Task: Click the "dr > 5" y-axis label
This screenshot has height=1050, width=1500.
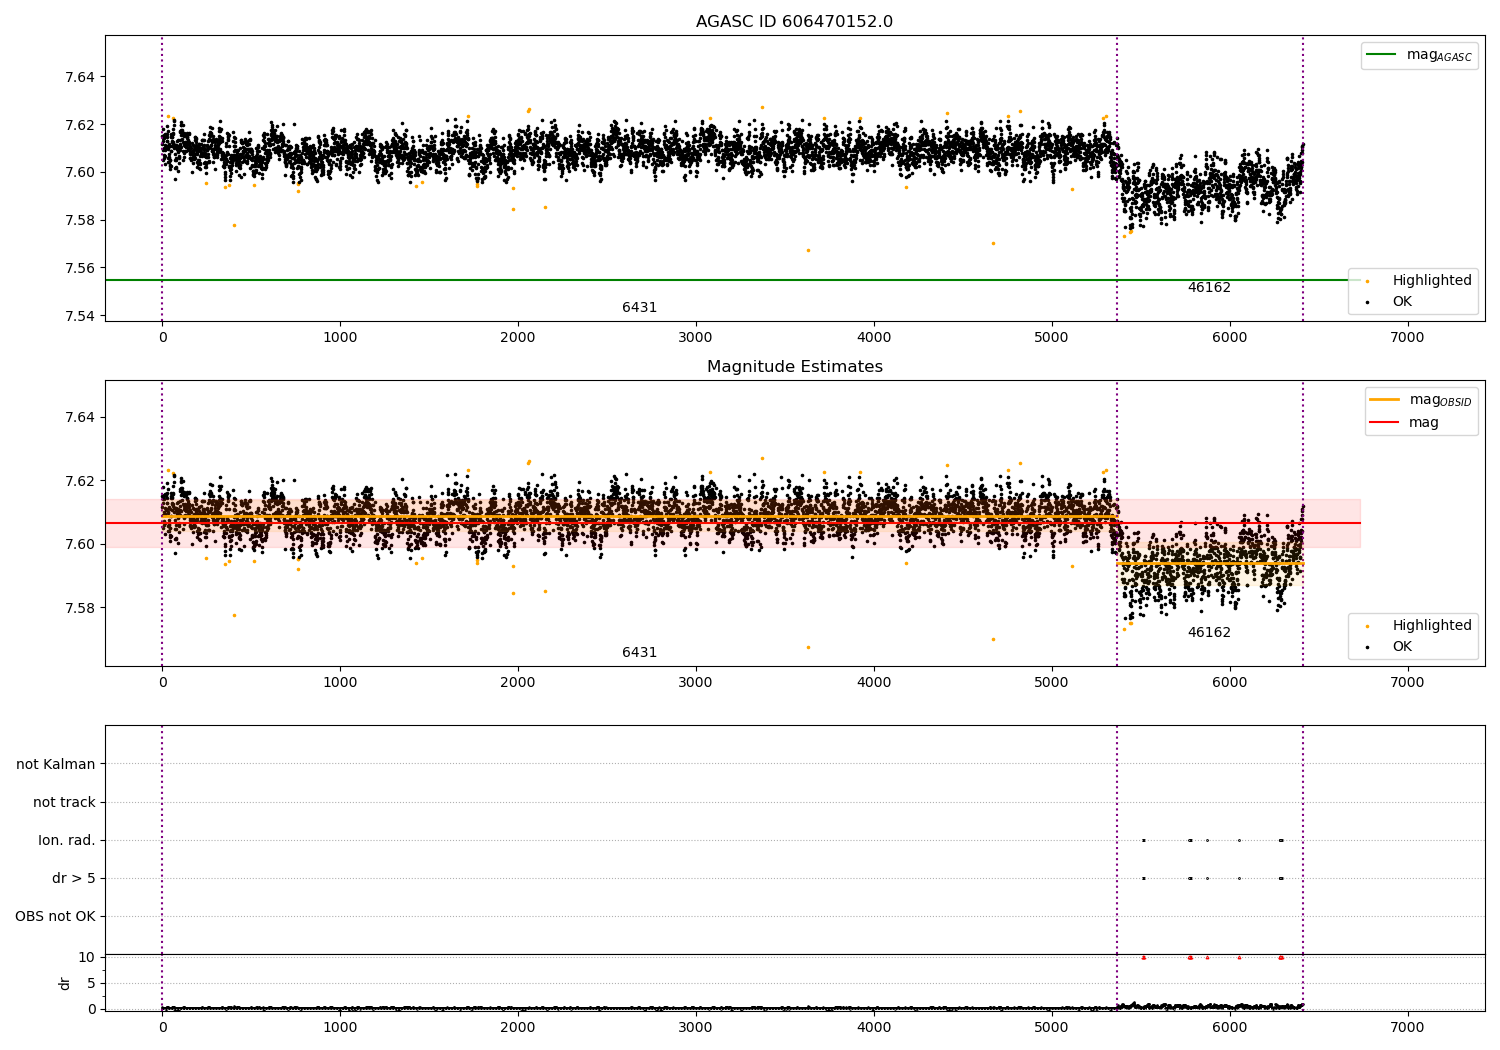Action: coord(74,878)
